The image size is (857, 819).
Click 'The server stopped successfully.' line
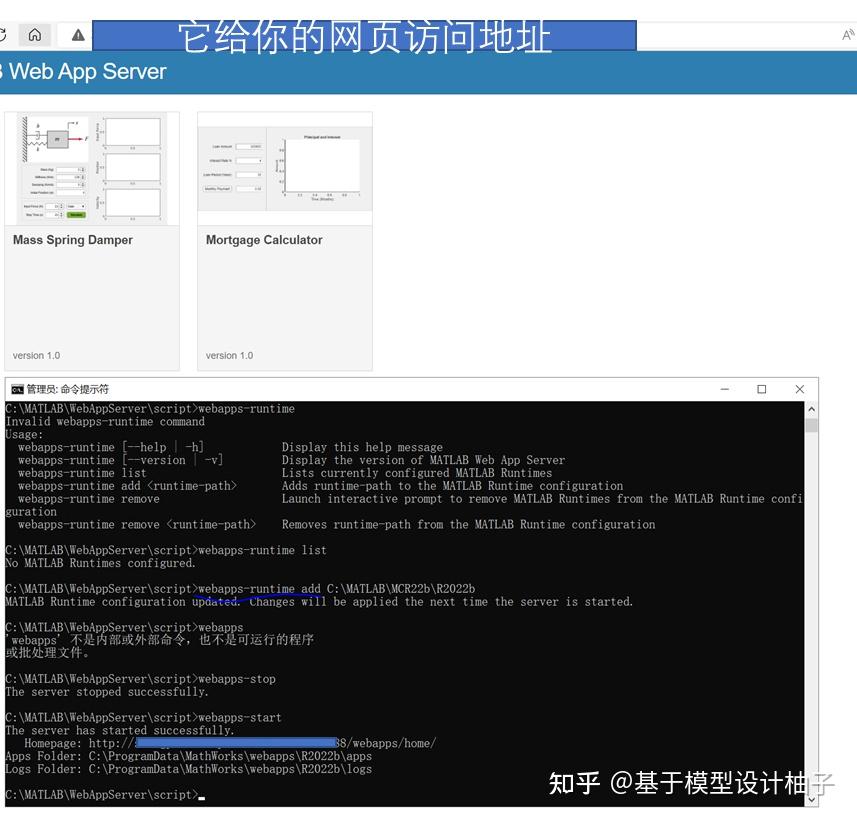[x=107, y=692]
